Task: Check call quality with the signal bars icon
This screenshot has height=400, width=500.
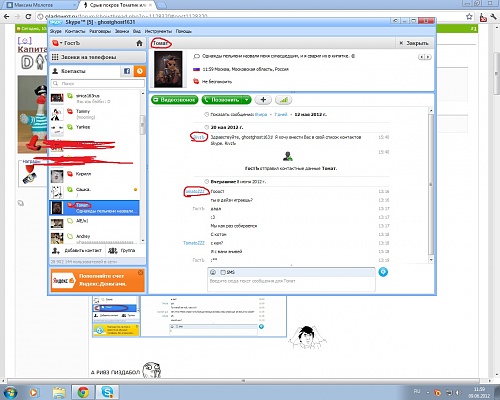Action: click(283, 100)
